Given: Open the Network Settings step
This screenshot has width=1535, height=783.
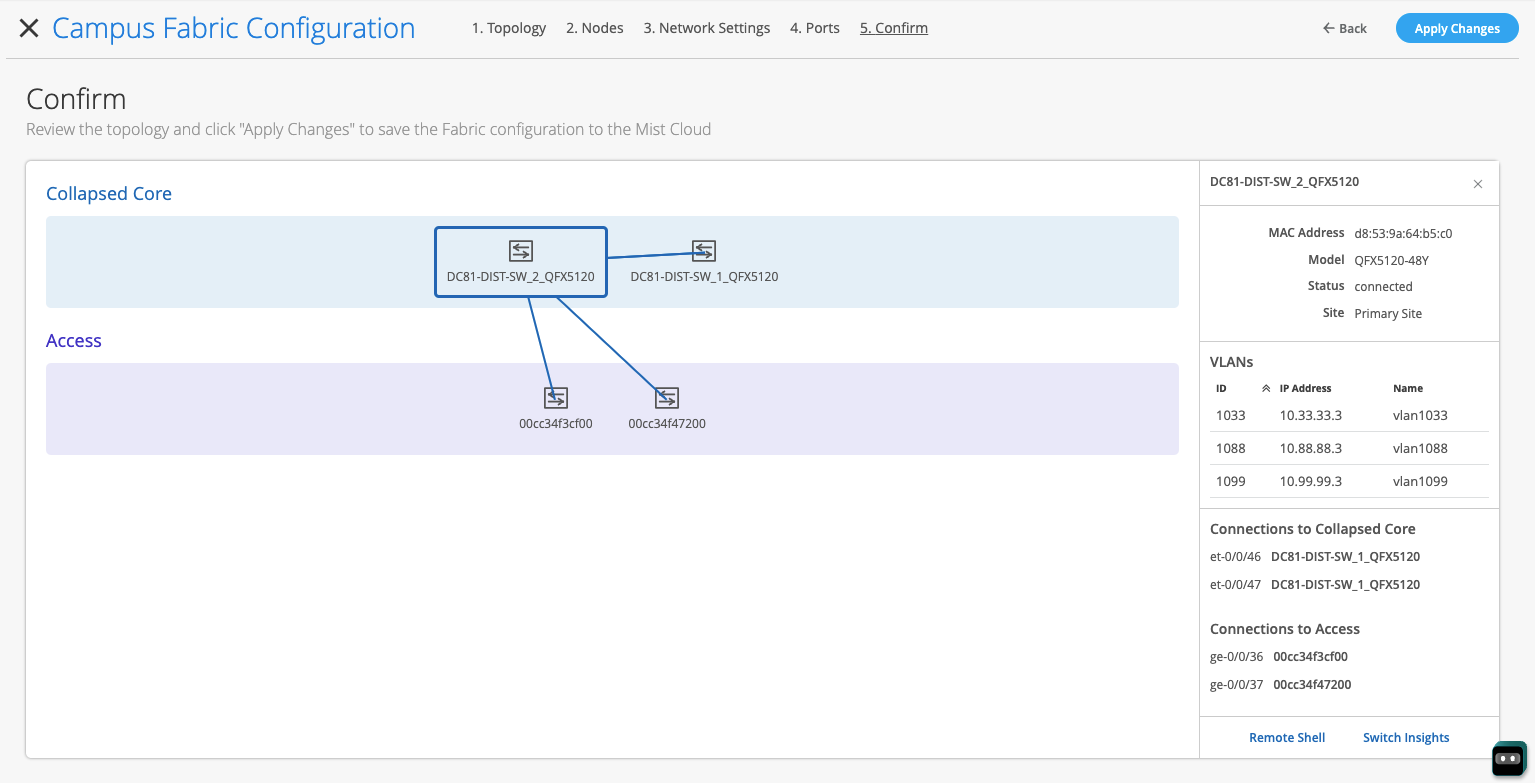Looking at the screenshot, I should click(x=706, y=28).
